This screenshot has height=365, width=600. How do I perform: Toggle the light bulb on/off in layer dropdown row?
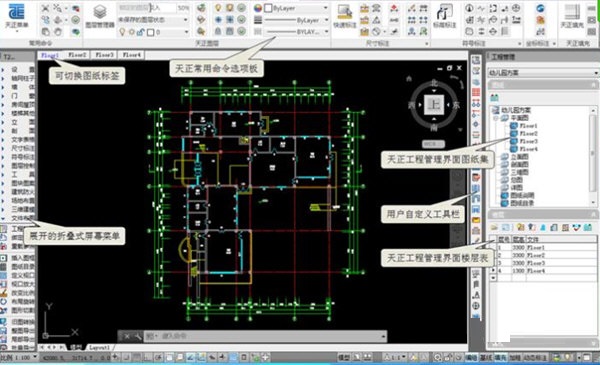122,33
